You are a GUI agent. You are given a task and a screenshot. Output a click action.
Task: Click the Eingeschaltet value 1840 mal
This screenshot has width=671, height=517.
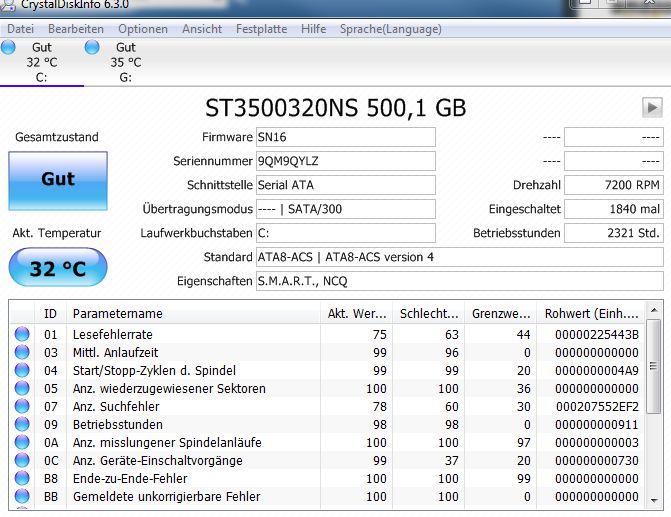pos(614,209)
